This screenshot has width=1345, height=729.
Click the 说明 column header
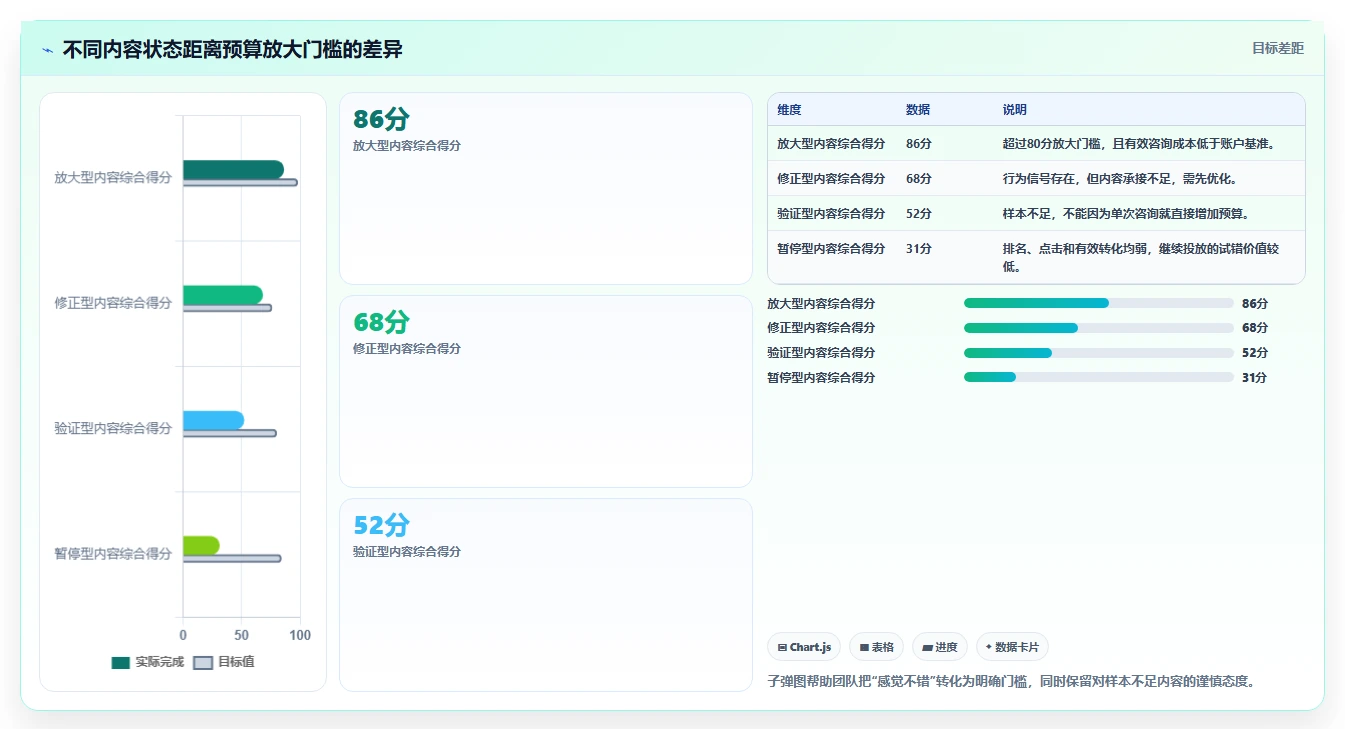coord(1015,110)
